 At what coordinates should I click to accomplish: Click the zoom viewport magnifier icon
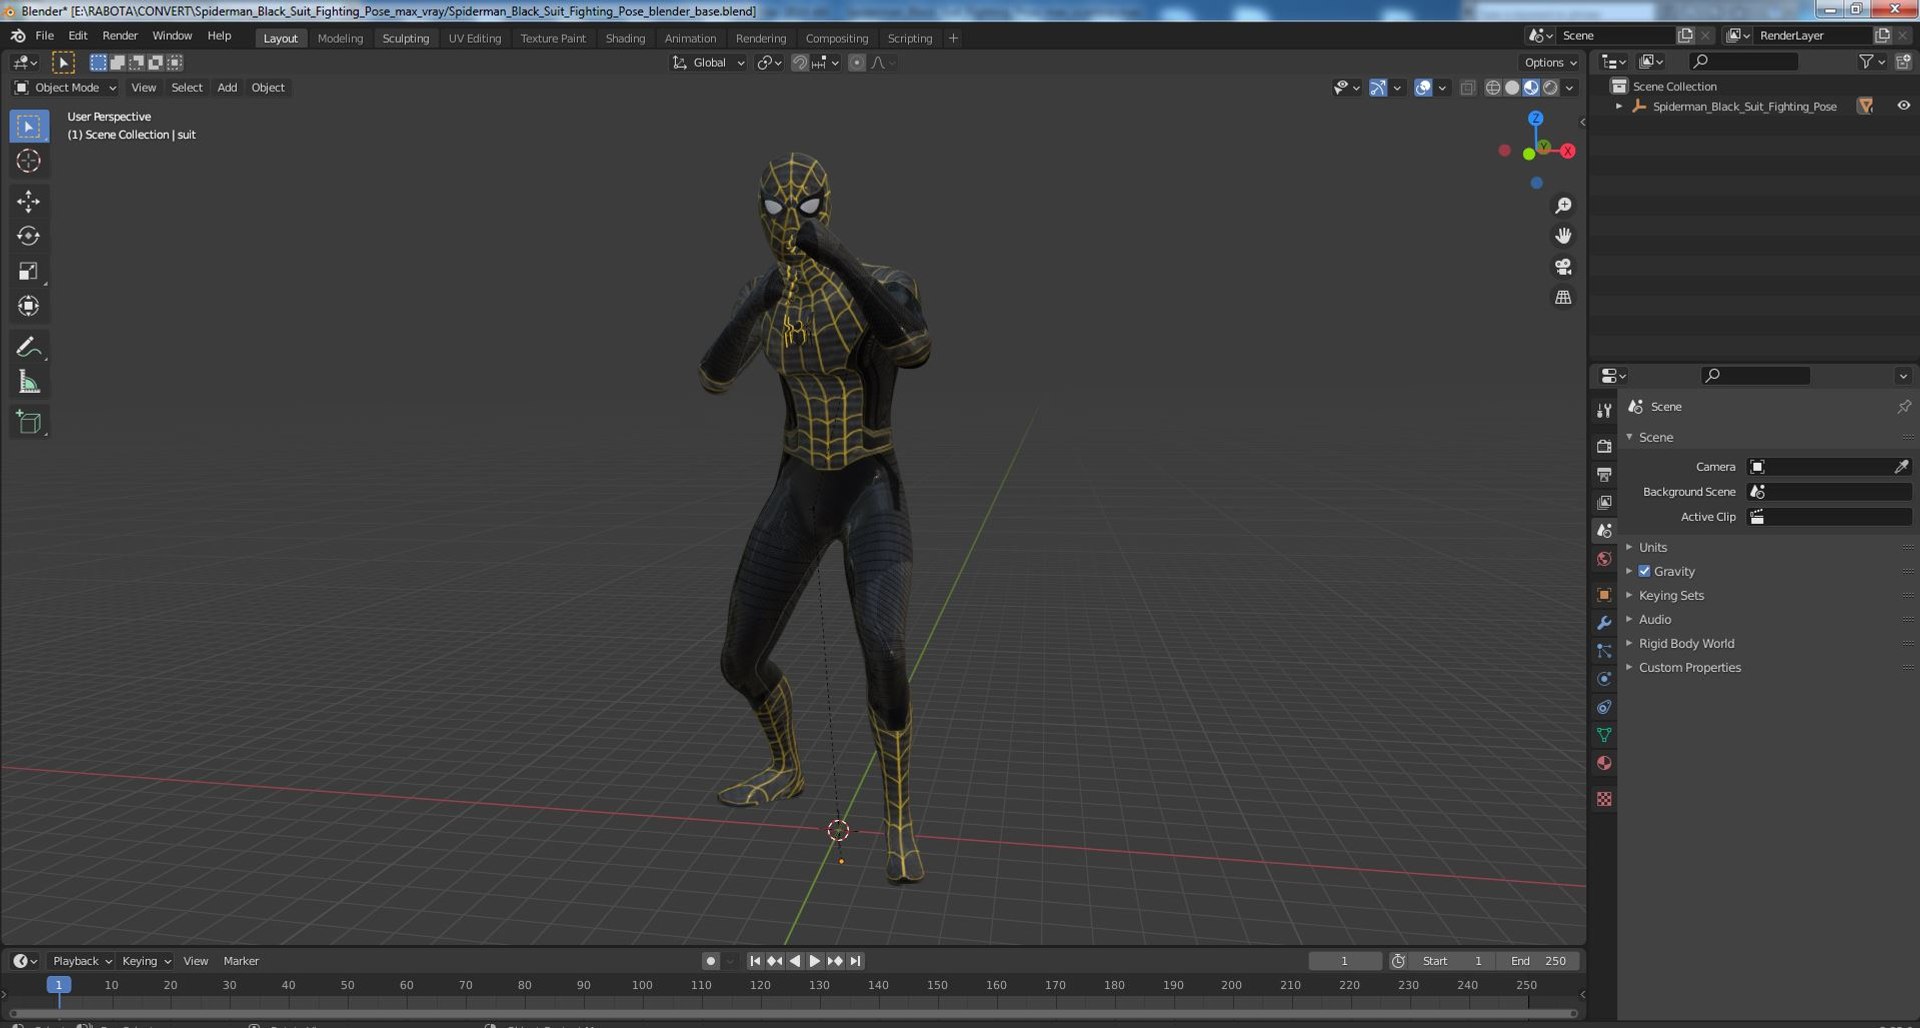(x=1563, y=205)
